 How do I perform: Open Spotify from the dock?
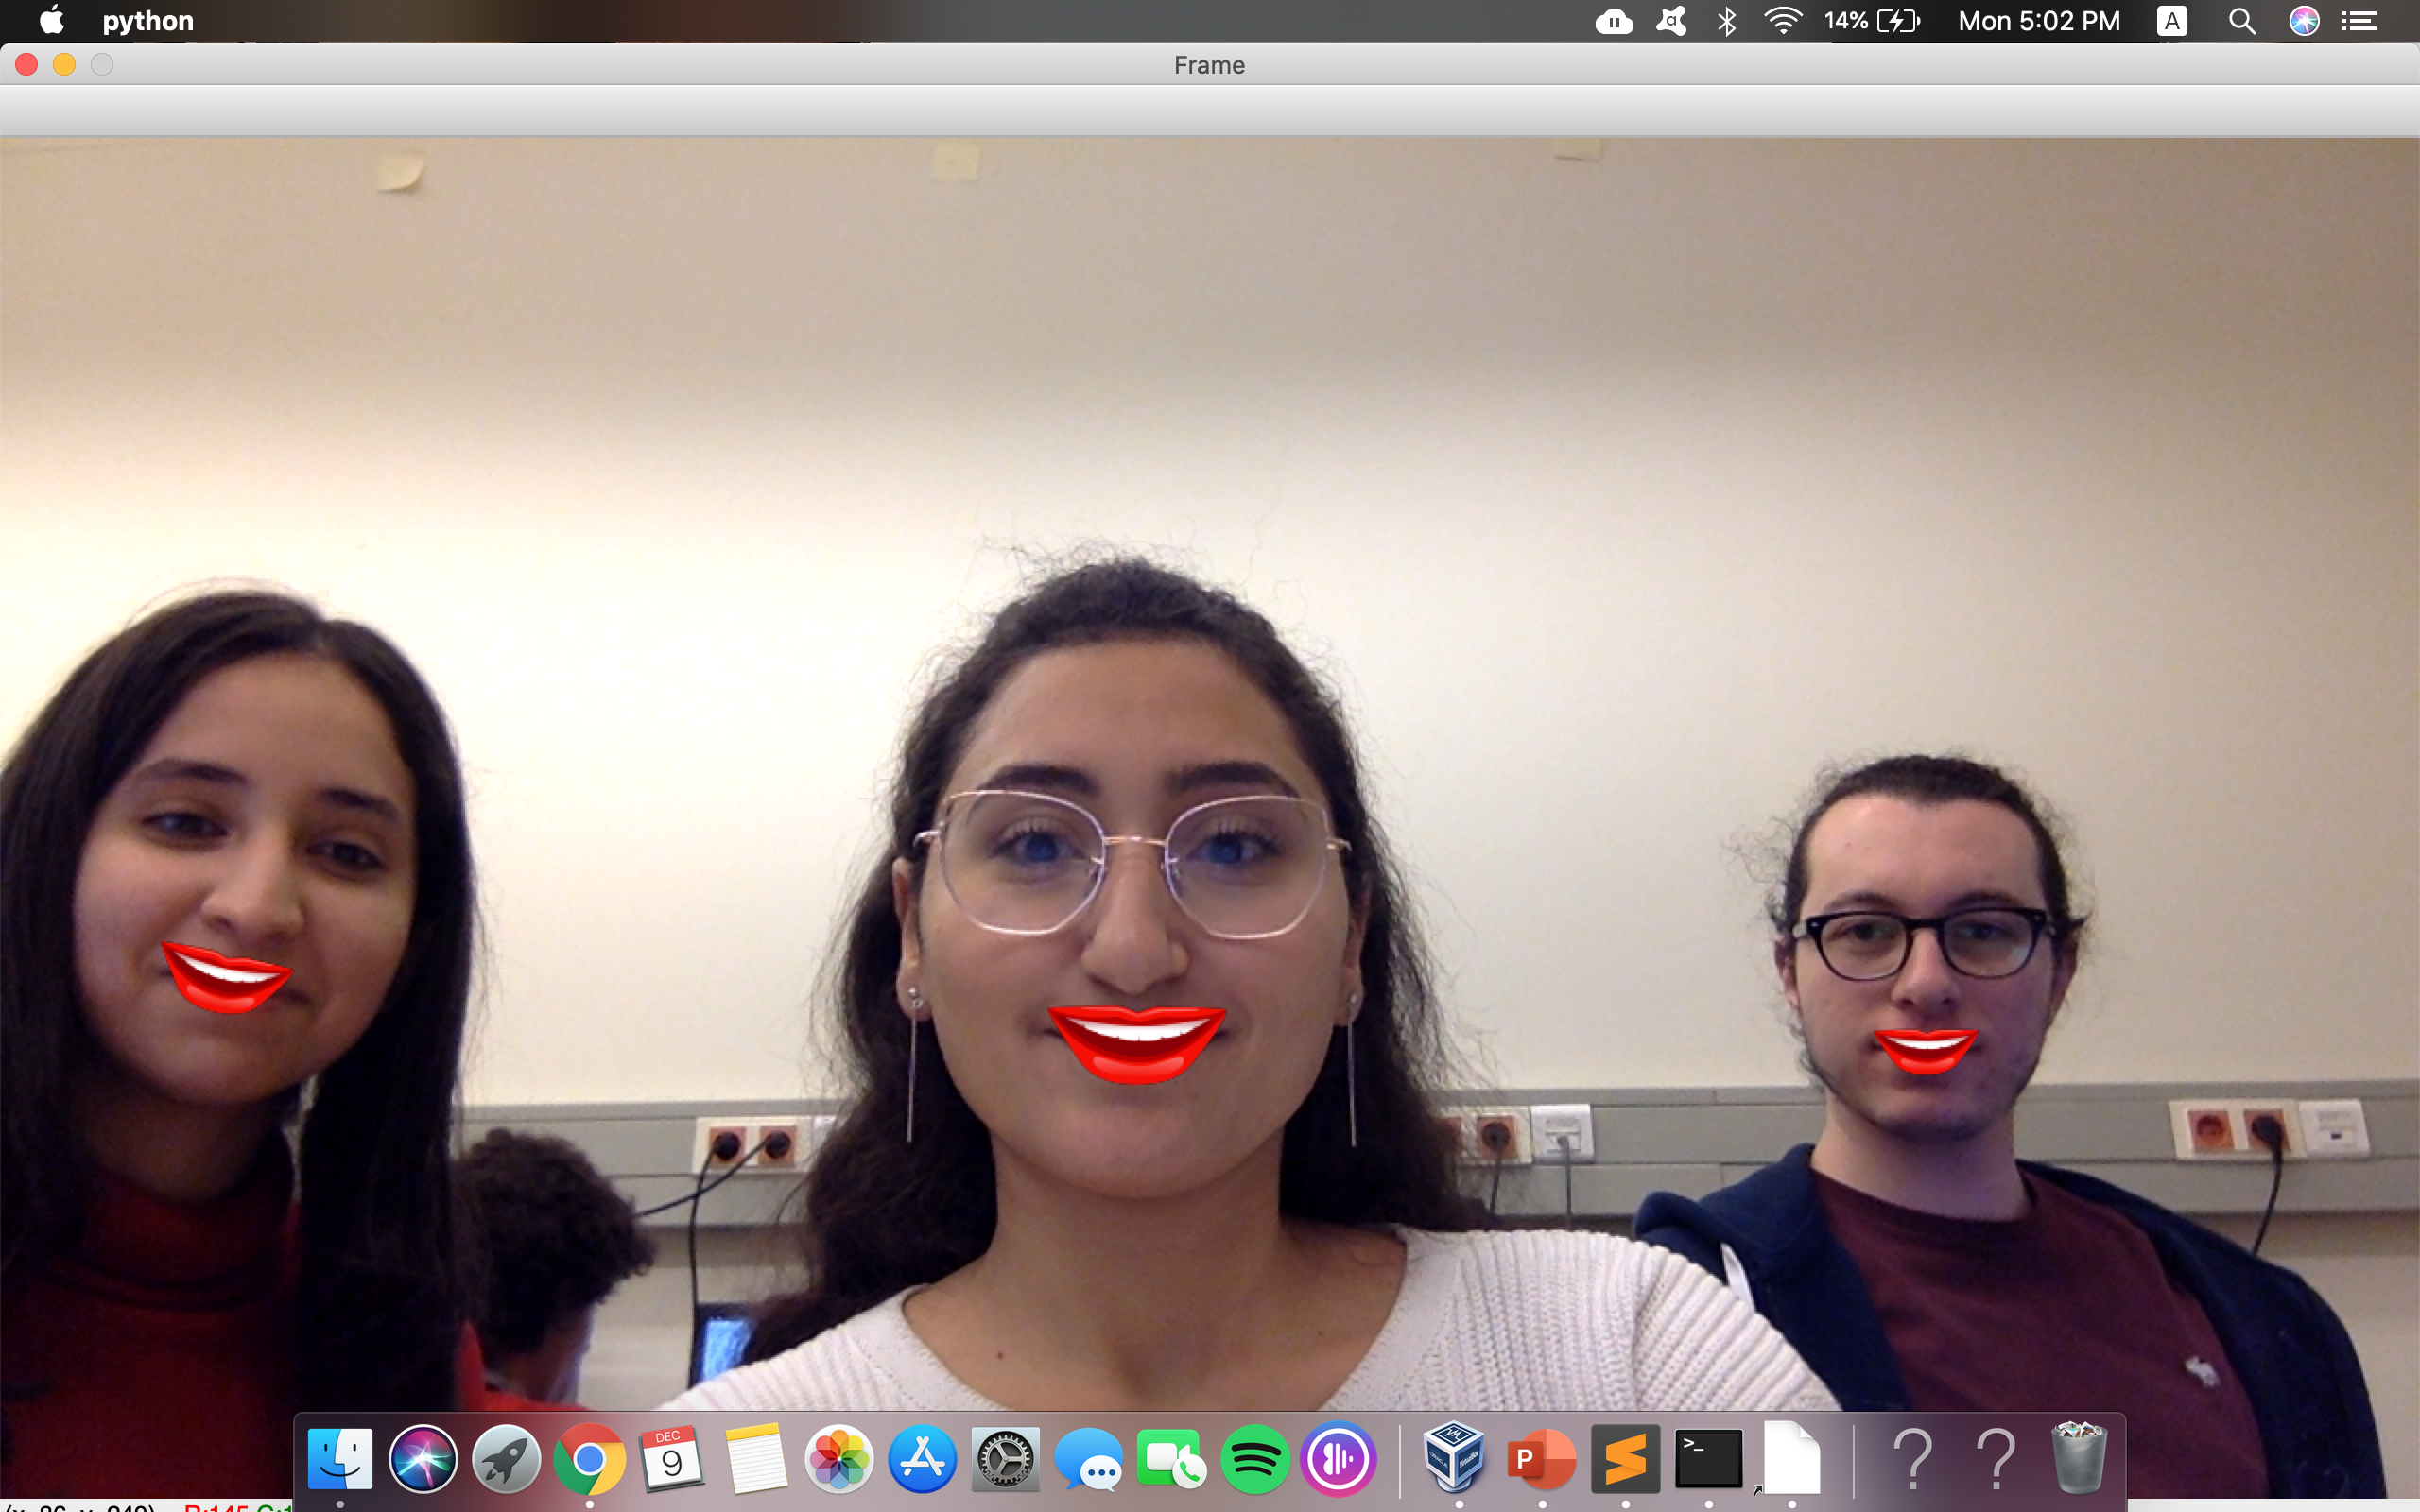(x=1255, y=1460)
